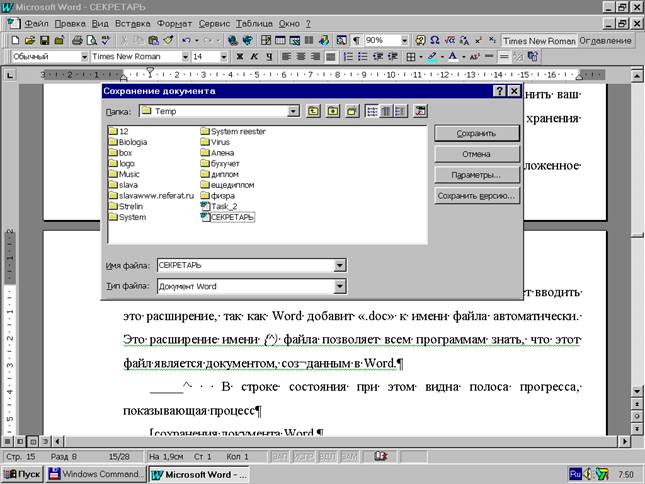Toggle Bold formatting (Ж) in the toolbar
The height and width of the screenshot is (484, 645).
click(239, 57)
